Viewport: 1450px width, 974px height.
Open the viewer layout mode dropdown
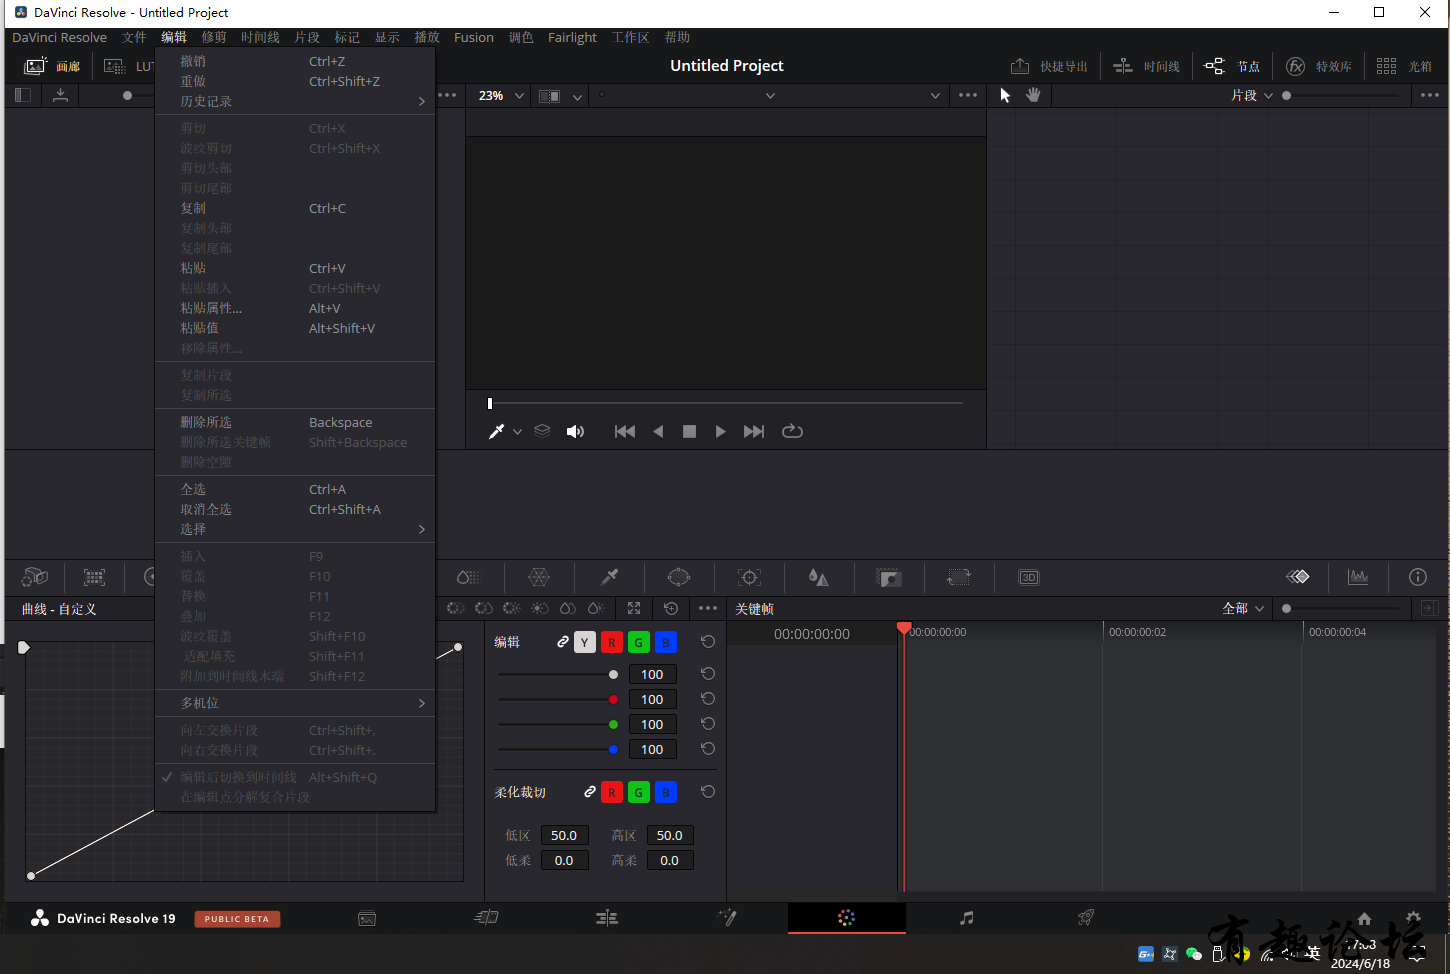[x=560, y=96]
